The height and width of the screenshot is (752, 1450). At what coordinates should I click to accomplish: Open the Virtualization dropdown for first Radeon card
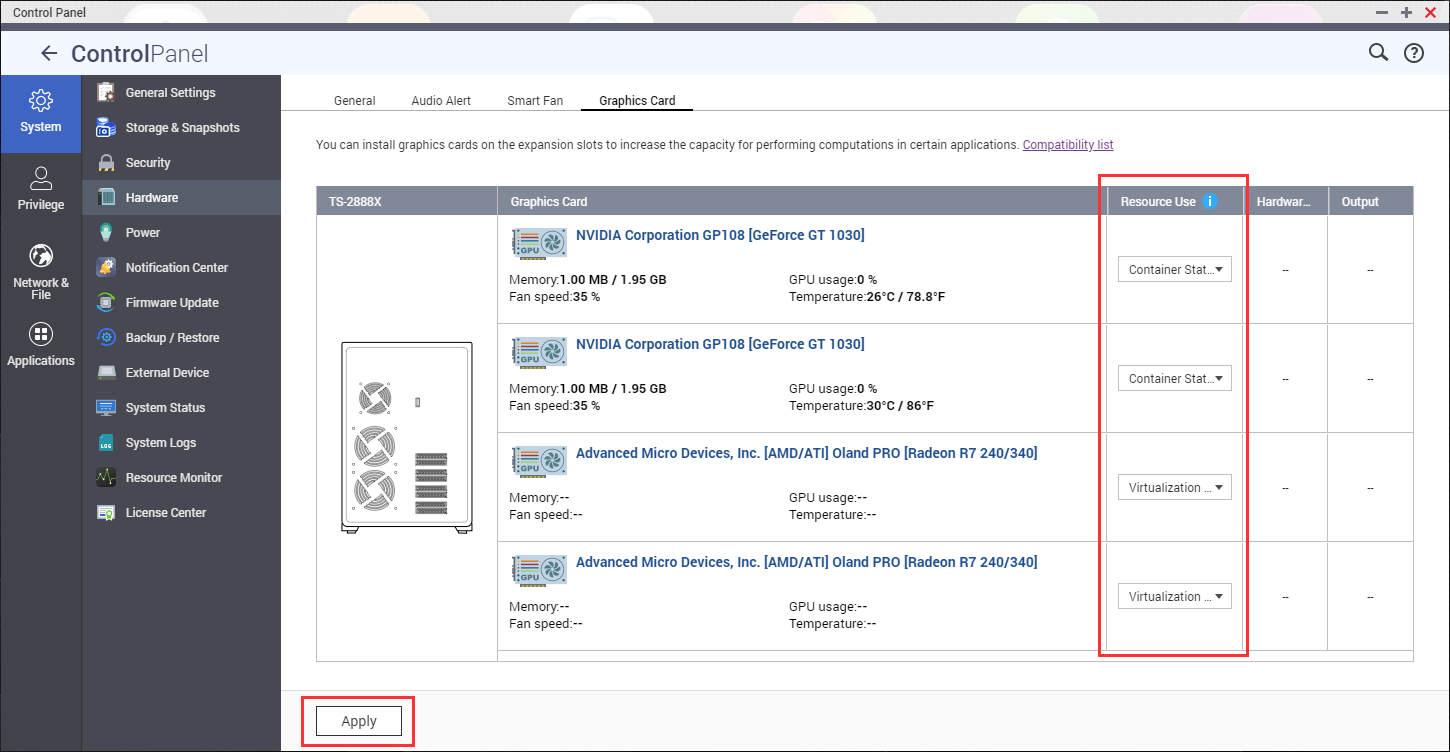pyautogui.click(x=1174, y=487)
